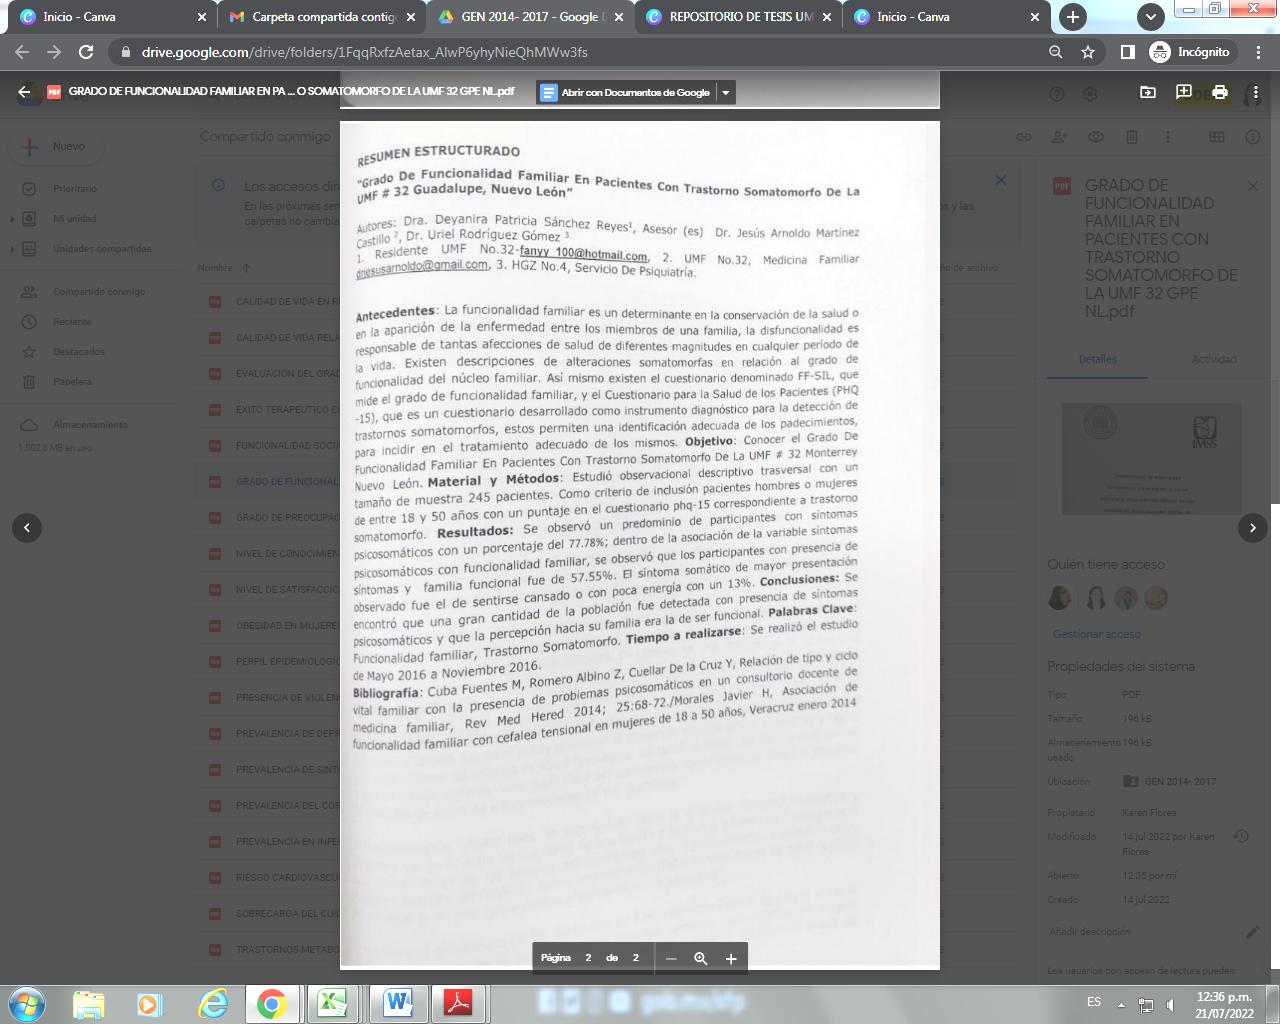Open Compartido conmigo in sidebar
The height and width of the screenshot is (1024, 1280).
pyautogui.click(x=99, y=291)
